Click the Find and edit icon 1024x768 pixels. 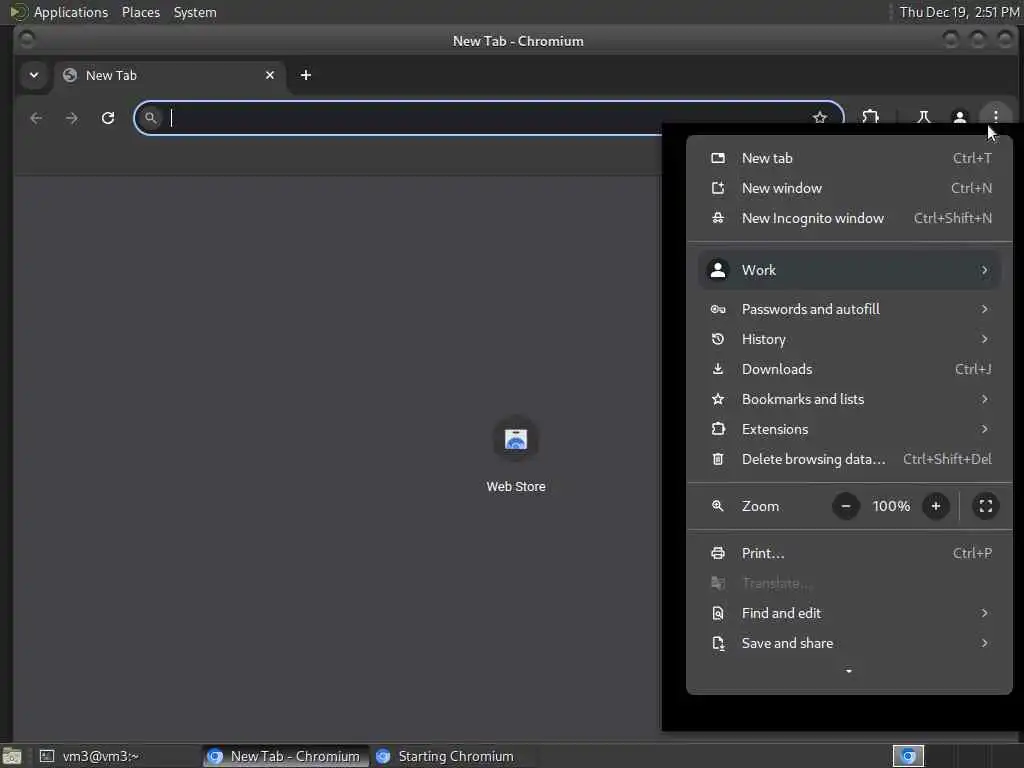[x=718, y=613]
